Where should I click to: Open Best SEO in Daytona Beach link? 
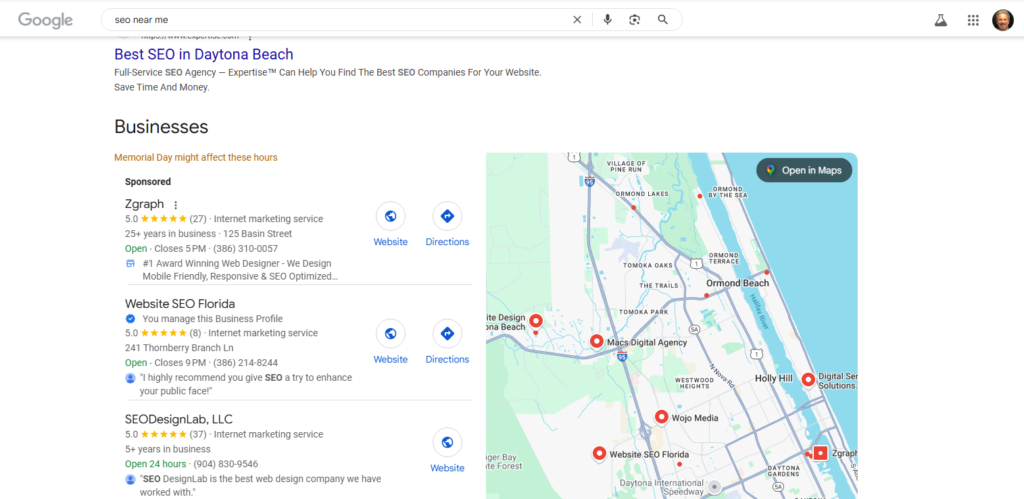[x=204, y=54]
